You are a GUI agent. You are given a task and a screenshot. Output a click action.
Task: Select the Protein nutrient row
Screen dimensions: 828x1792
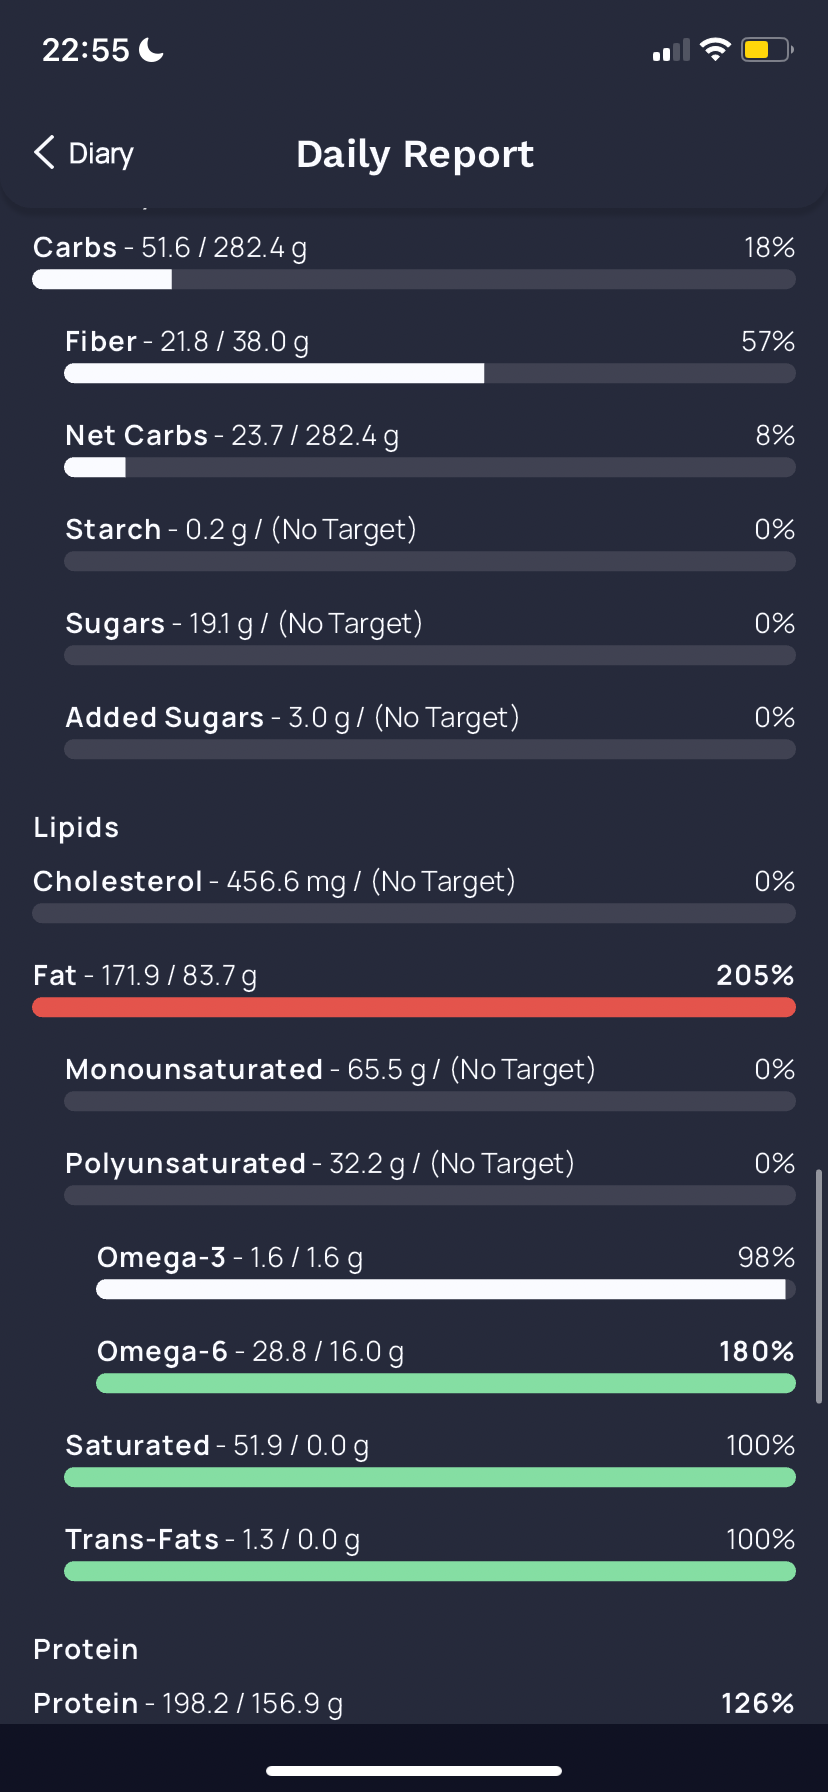pyautogui.click(x=414, y=1703)
